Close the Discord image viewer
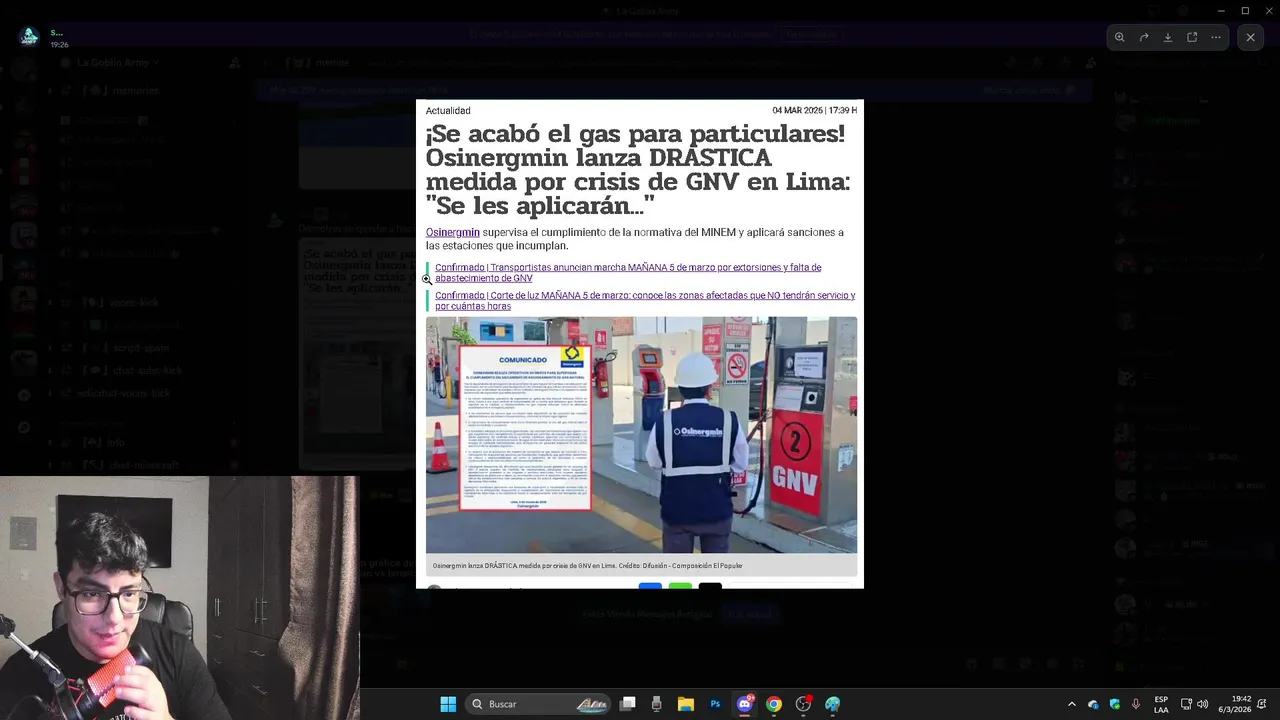Screen dimensions: 1280x720 (1250, 37)
